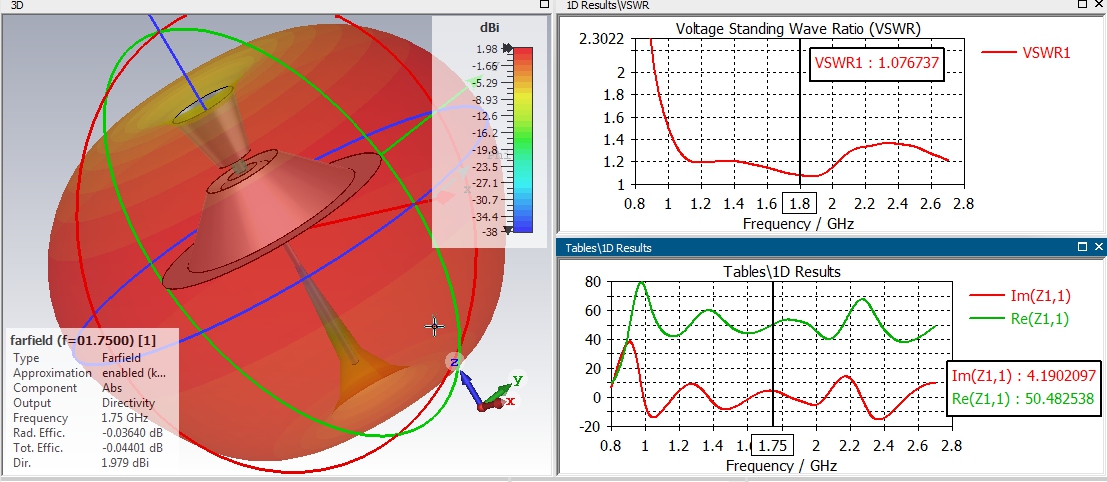Click the 1.8 frequency marker label on VSWR plot
Image resolution: width=1107 pixels, height=482 pixels.
(799, 205)
